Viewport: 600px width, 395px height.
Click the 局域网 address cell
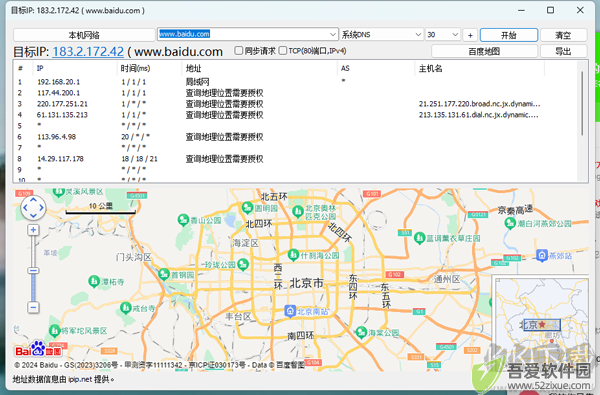[197, 82]
